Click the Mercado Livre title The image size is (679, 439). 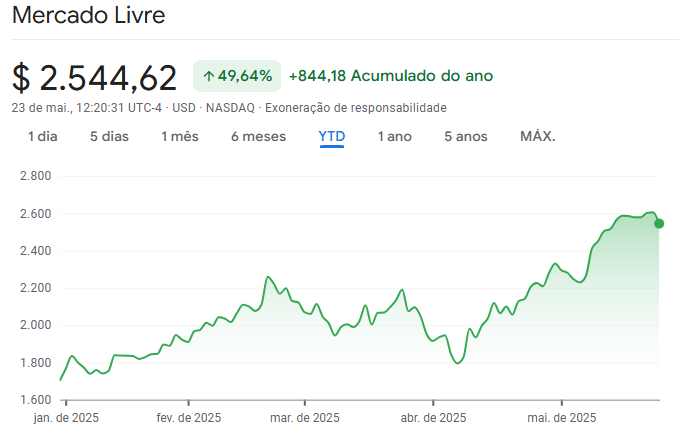[89, 15]
